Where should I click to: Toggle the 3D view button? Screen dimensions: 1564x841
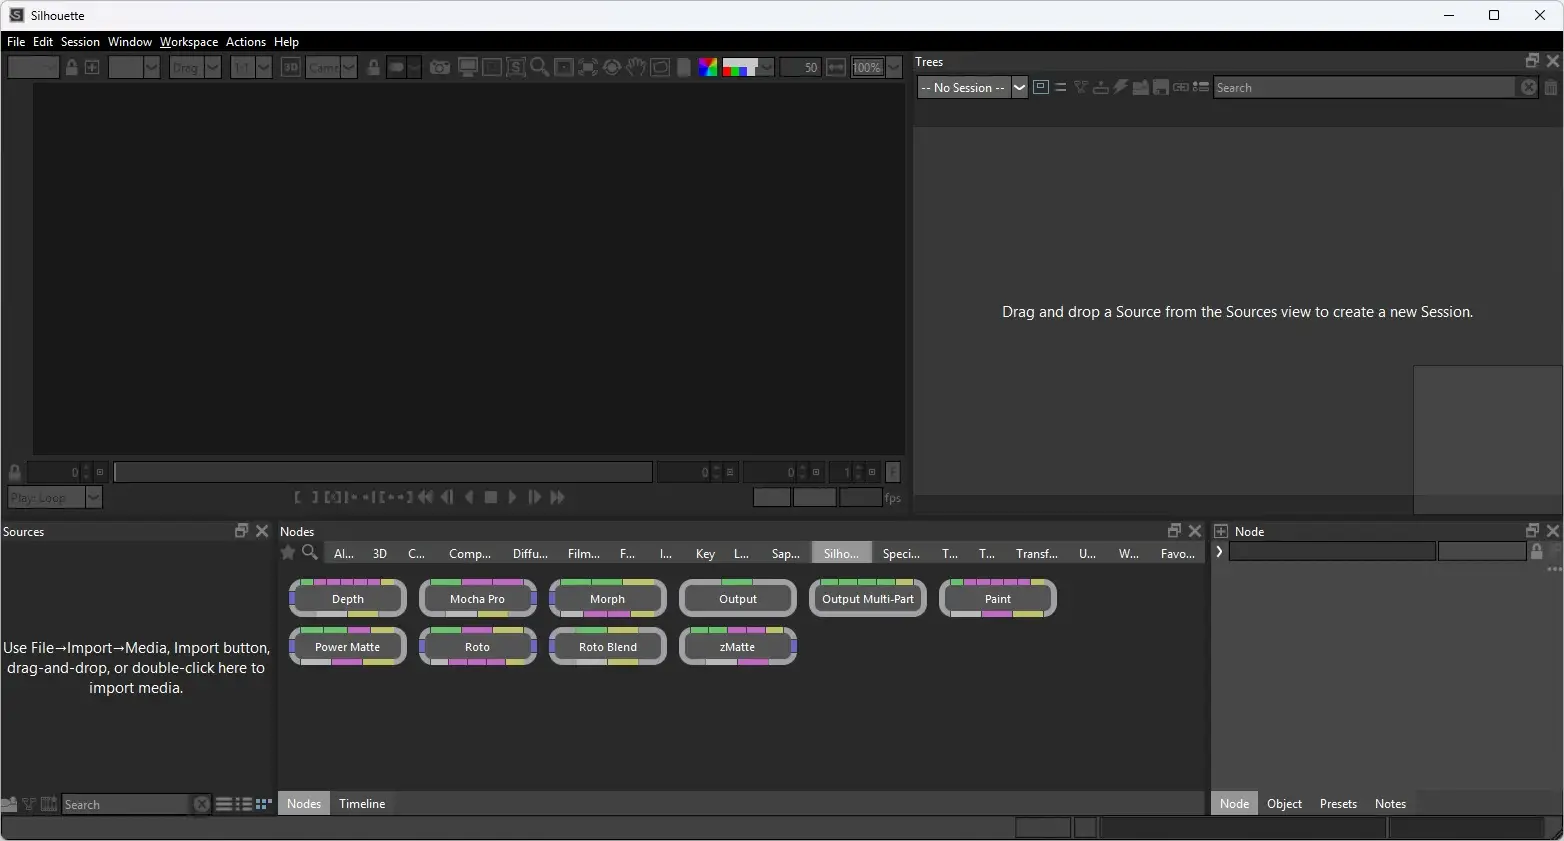(290, 67)
